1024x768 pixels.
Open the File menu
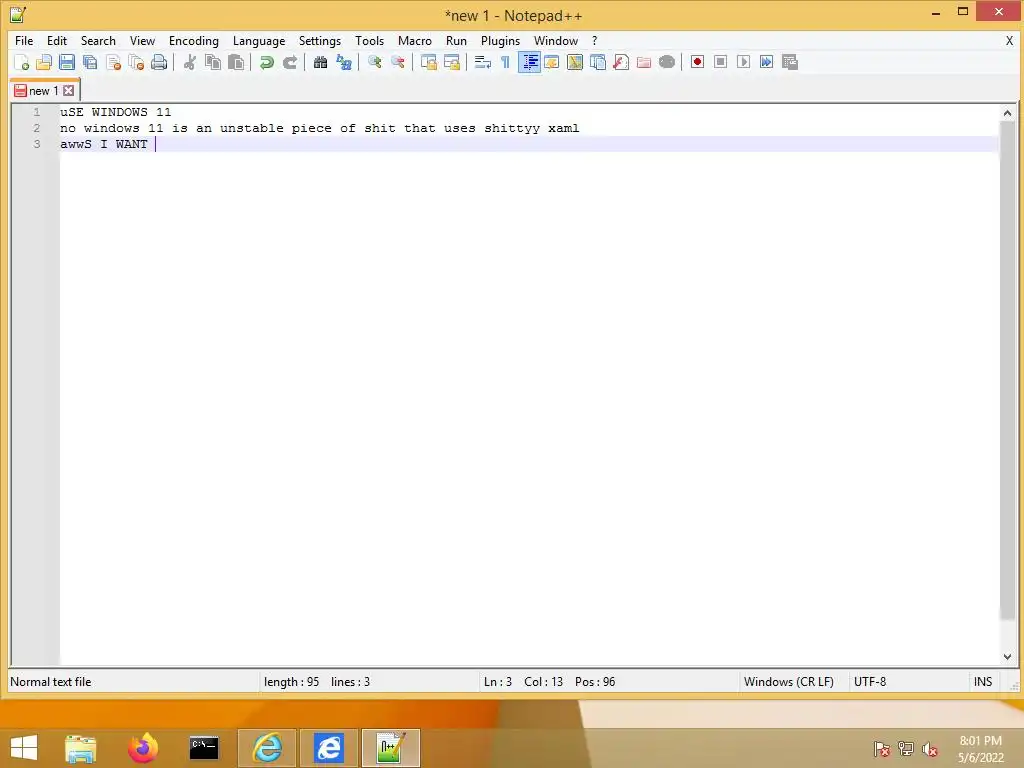(x=24, y=40)
